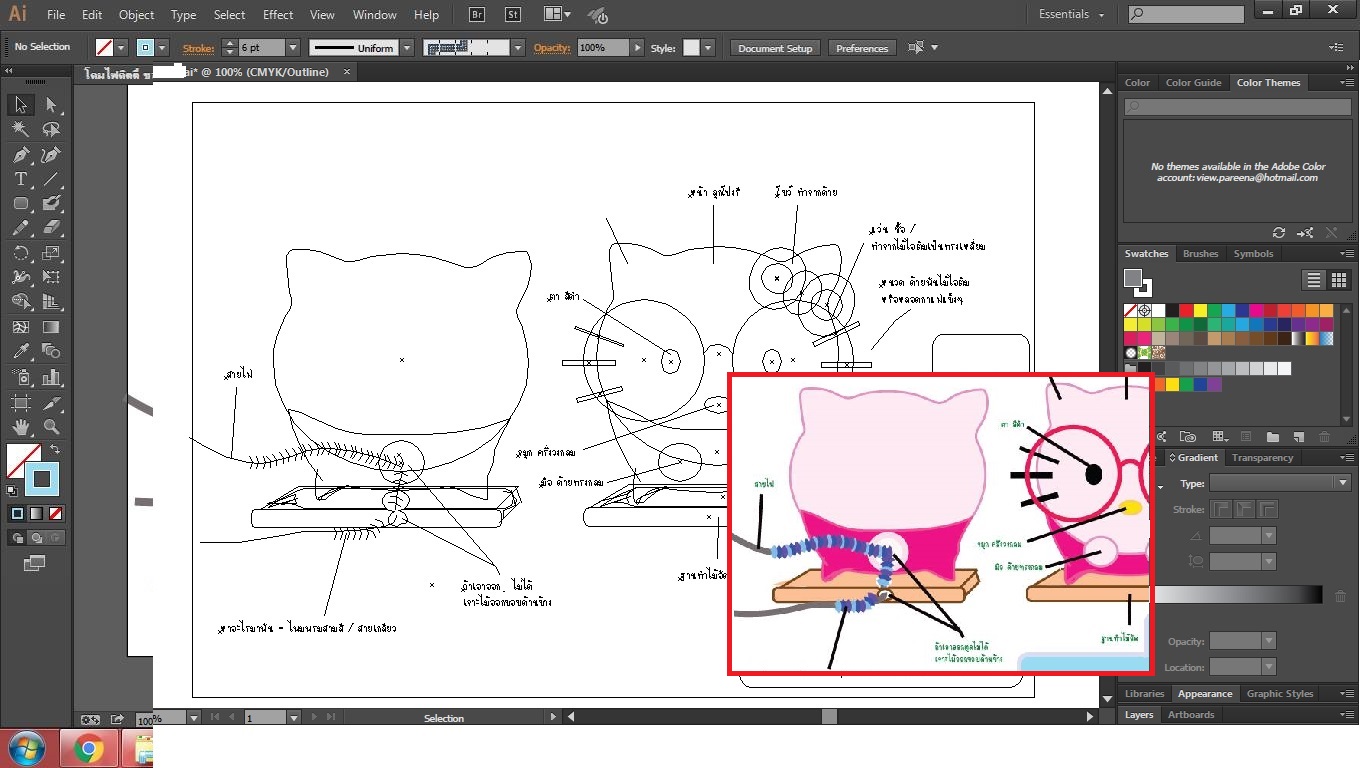Select the Magic Wand tool
This screenshot has height=768, width=1360.
pyautogui.click(x=21, y=130)
